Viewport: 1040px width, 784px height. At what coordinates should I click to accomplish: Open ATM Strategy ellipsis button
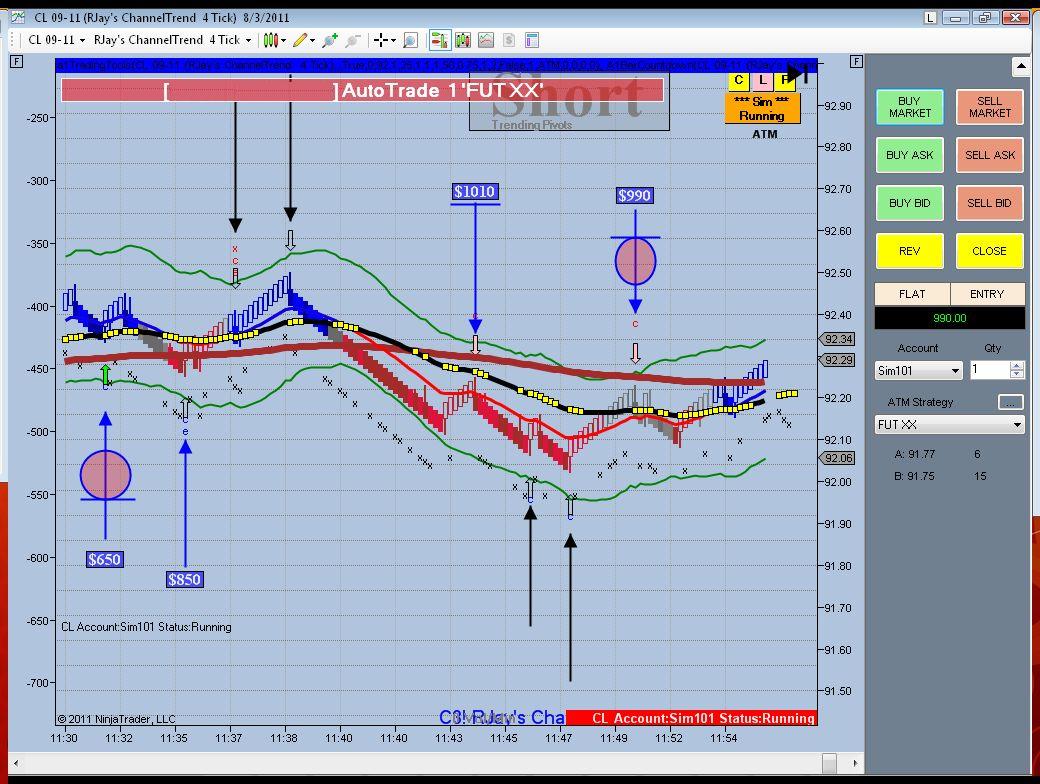(x=1010, y=401)
